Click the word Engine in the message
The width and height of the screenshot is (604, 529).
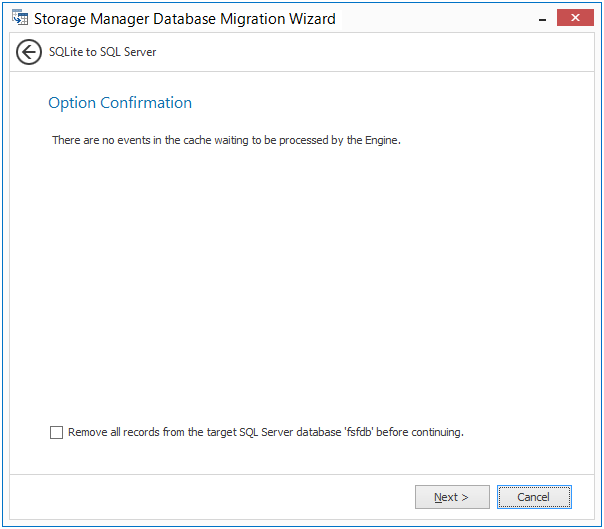380,140
